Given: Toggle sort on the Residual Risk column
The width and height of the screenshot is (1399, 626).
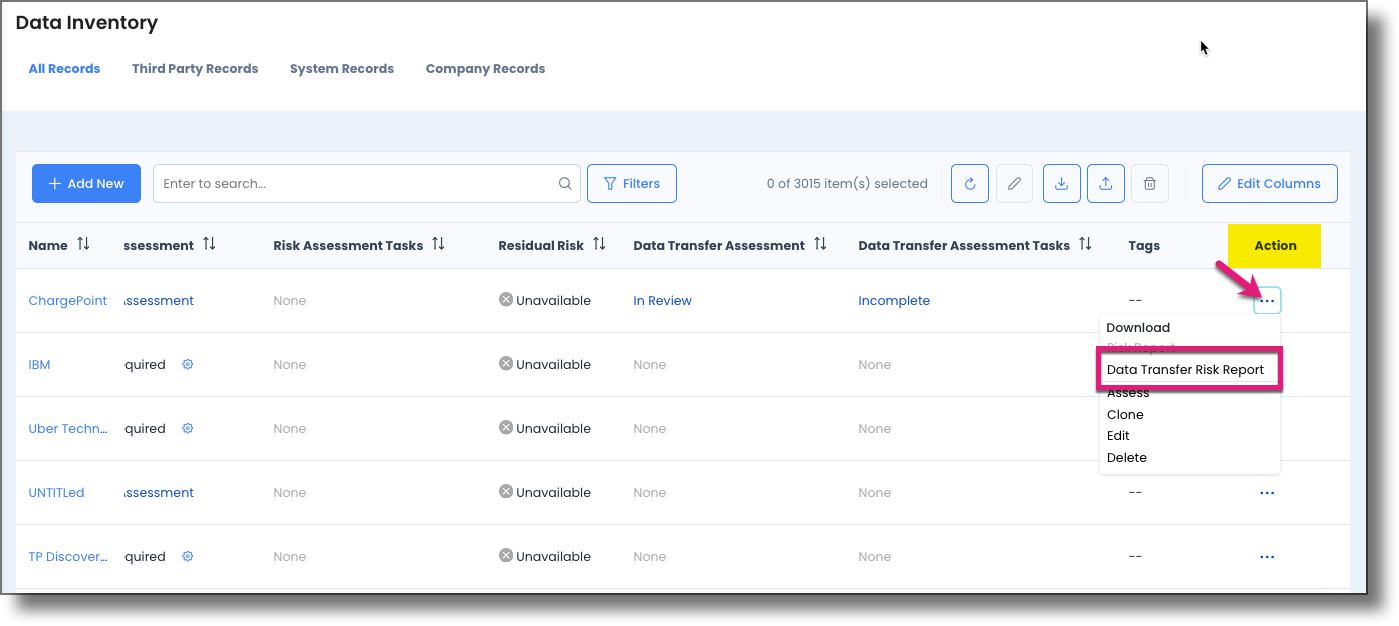Looking at the screenshot, I should tap(599, 245).
